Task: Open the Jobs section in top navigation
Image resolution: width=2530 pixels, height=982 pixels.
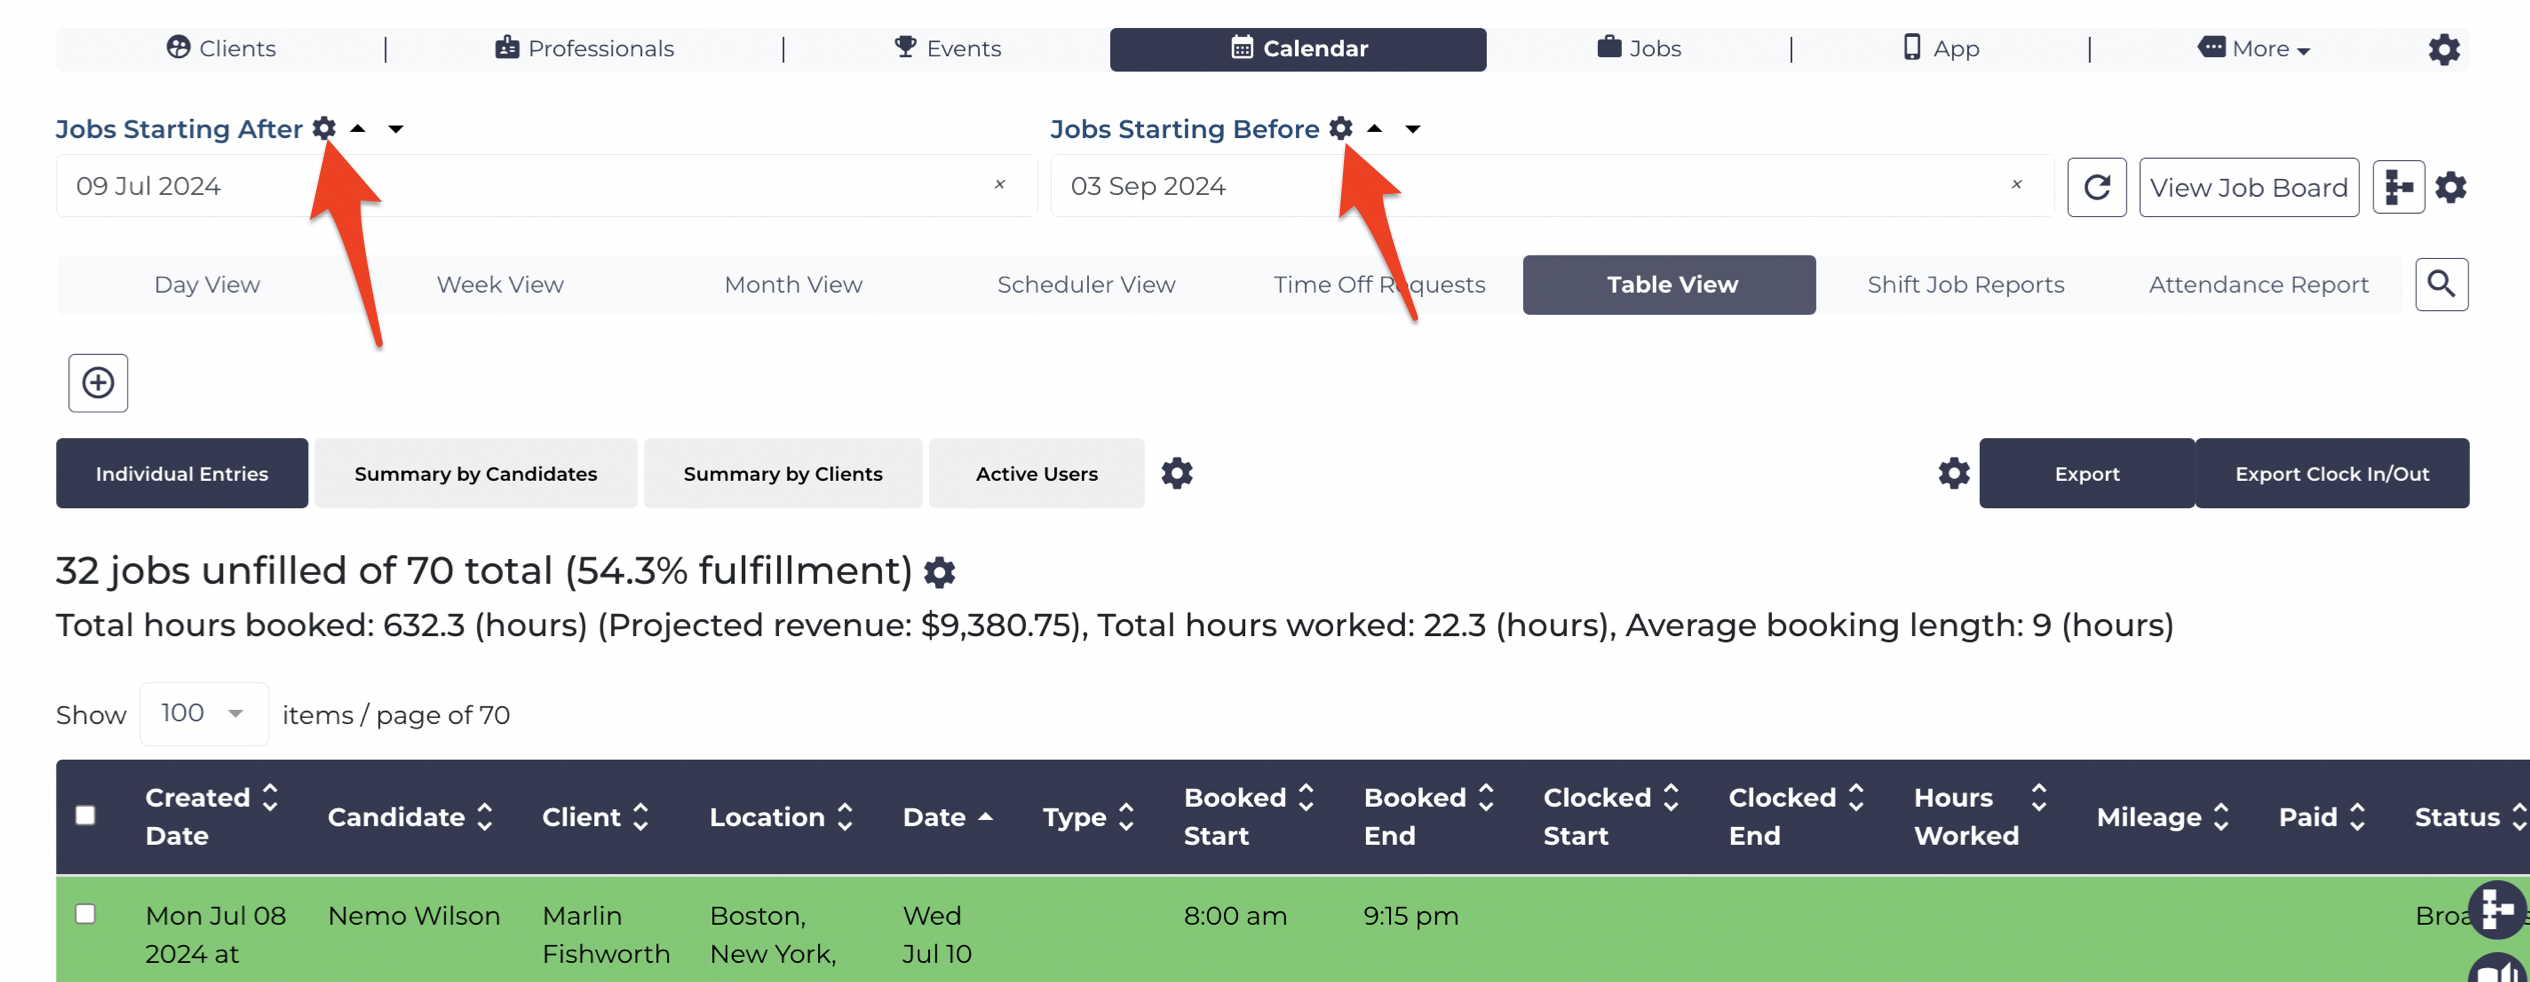Action: (x=1638, y=48)
